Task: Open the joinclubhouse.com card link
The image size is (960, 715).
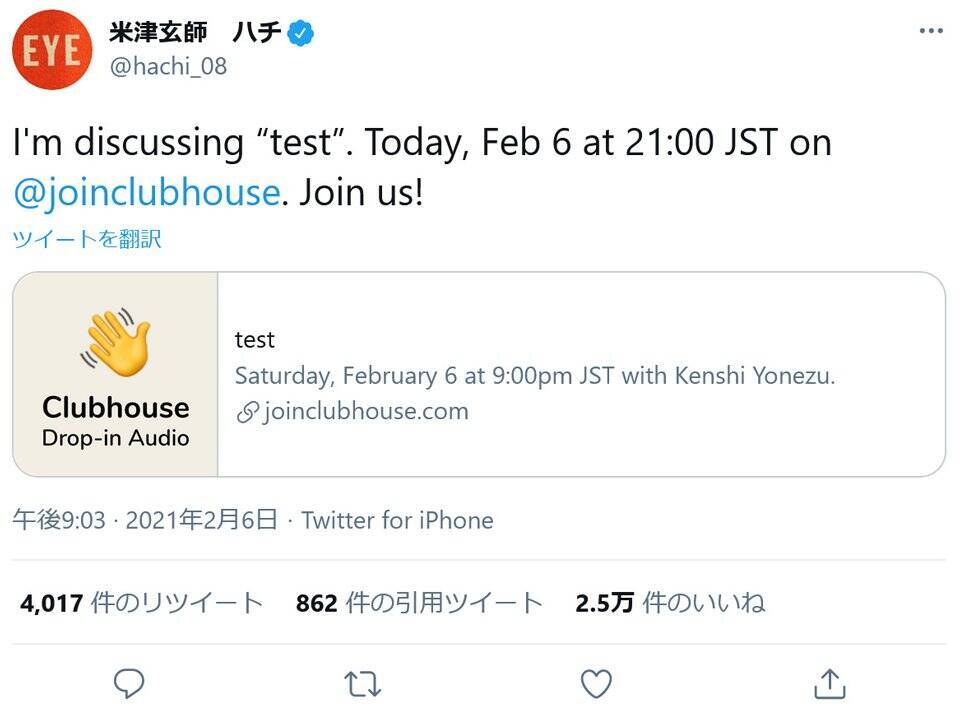Action: click(x=366, y=411)
